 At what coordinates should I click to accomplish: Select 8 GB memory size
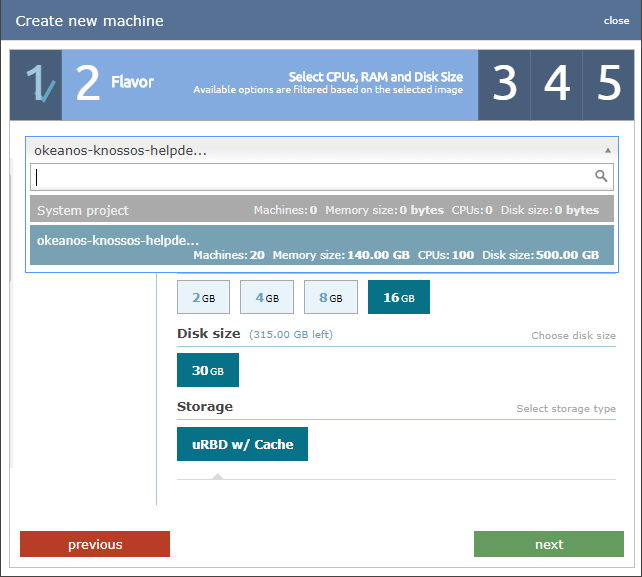(x=330, y=298)
